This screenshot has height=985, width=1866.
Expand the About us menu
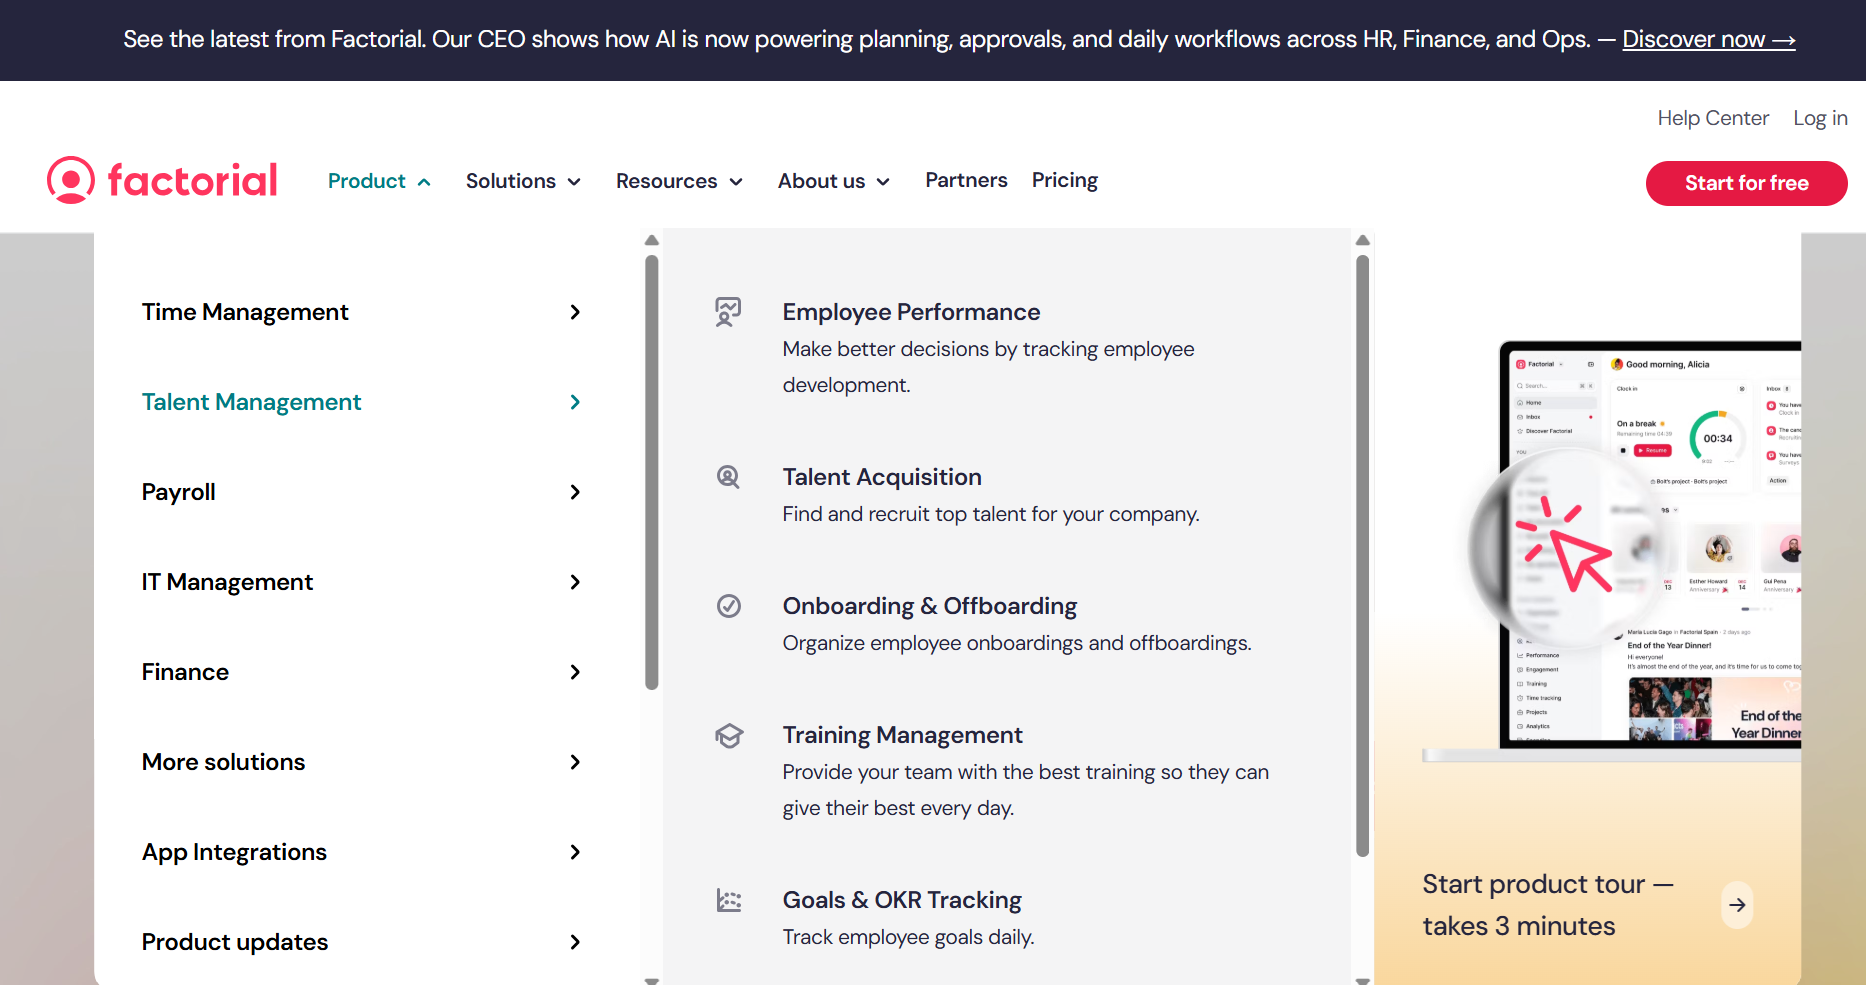833,181
